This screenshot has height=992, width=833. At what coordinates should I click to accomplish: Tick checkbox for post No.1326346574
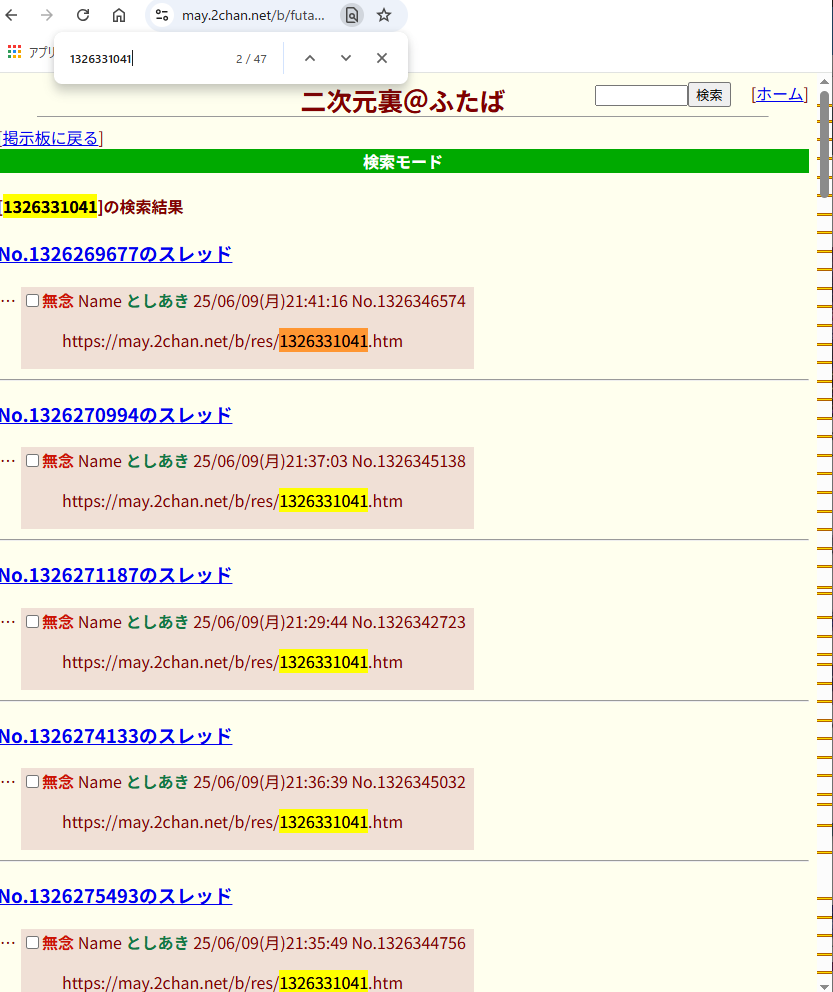point(32,301)
